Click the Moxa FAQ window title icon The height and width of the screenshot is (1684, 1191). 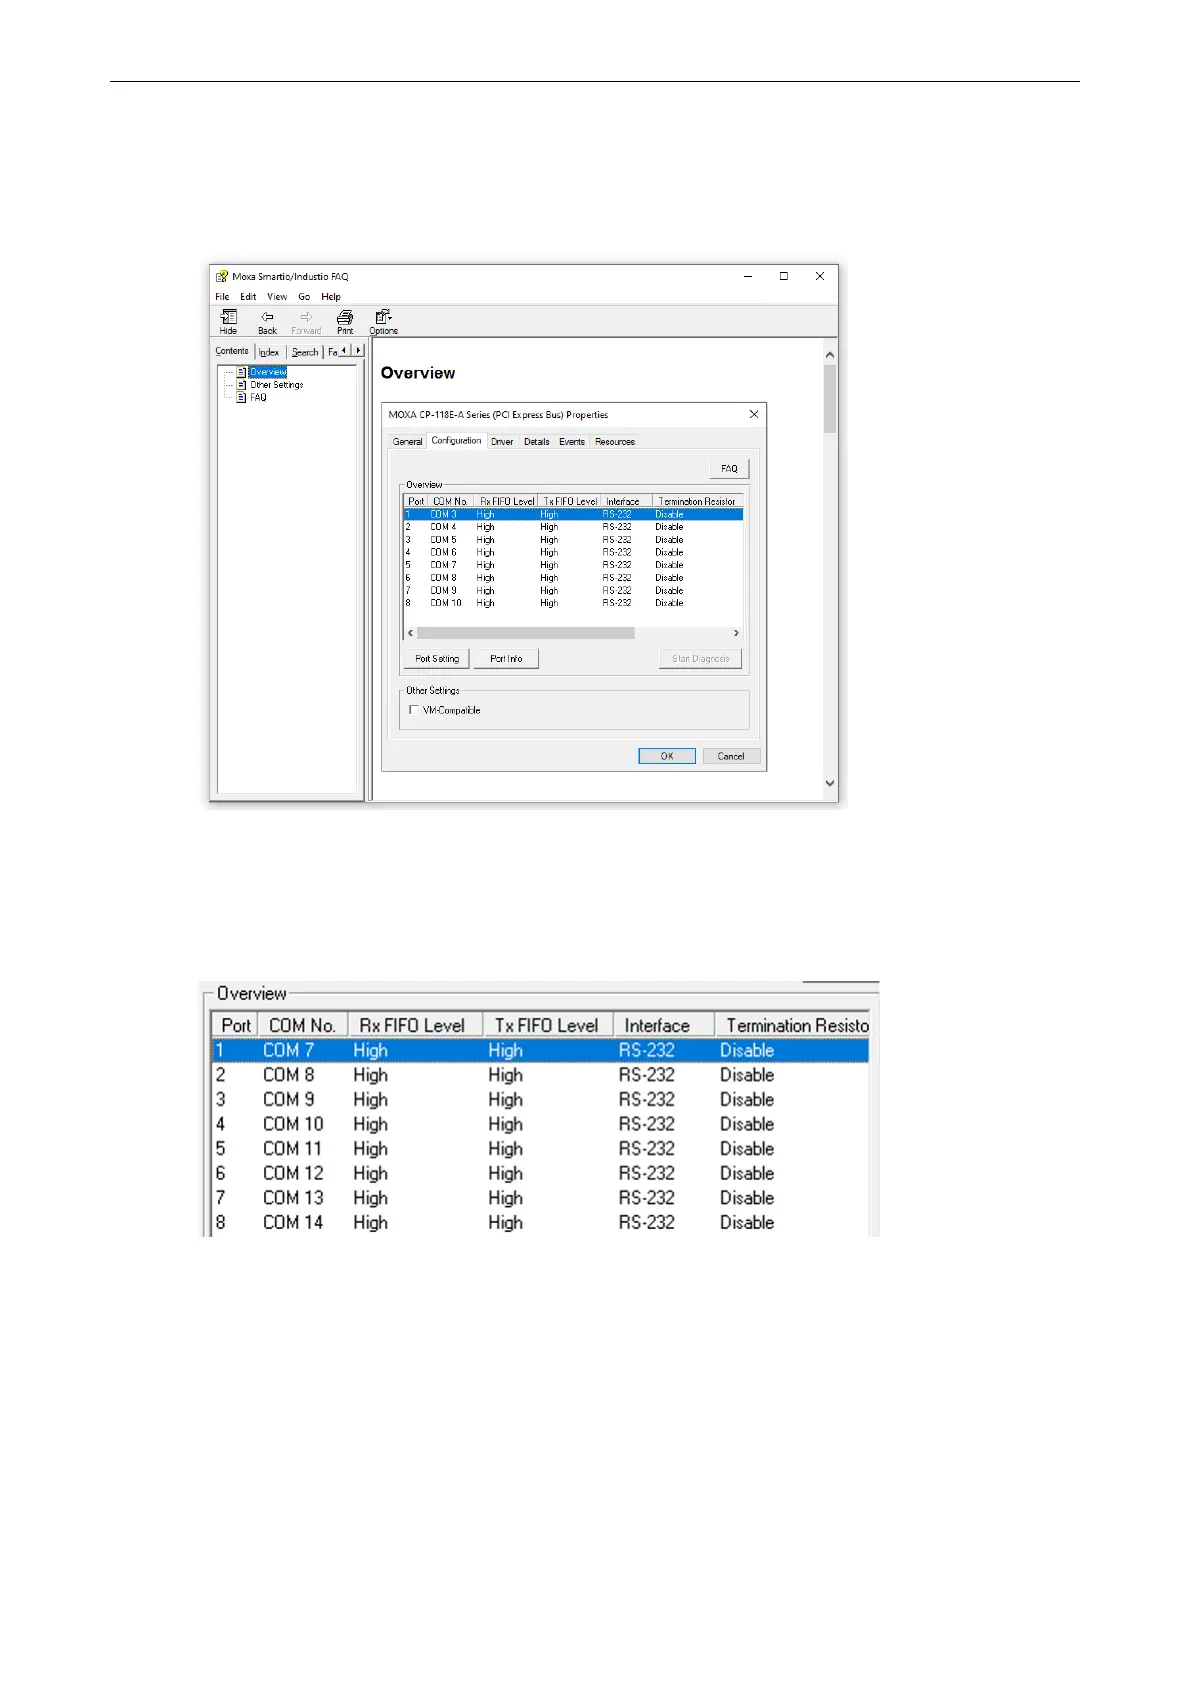point(222,276)
